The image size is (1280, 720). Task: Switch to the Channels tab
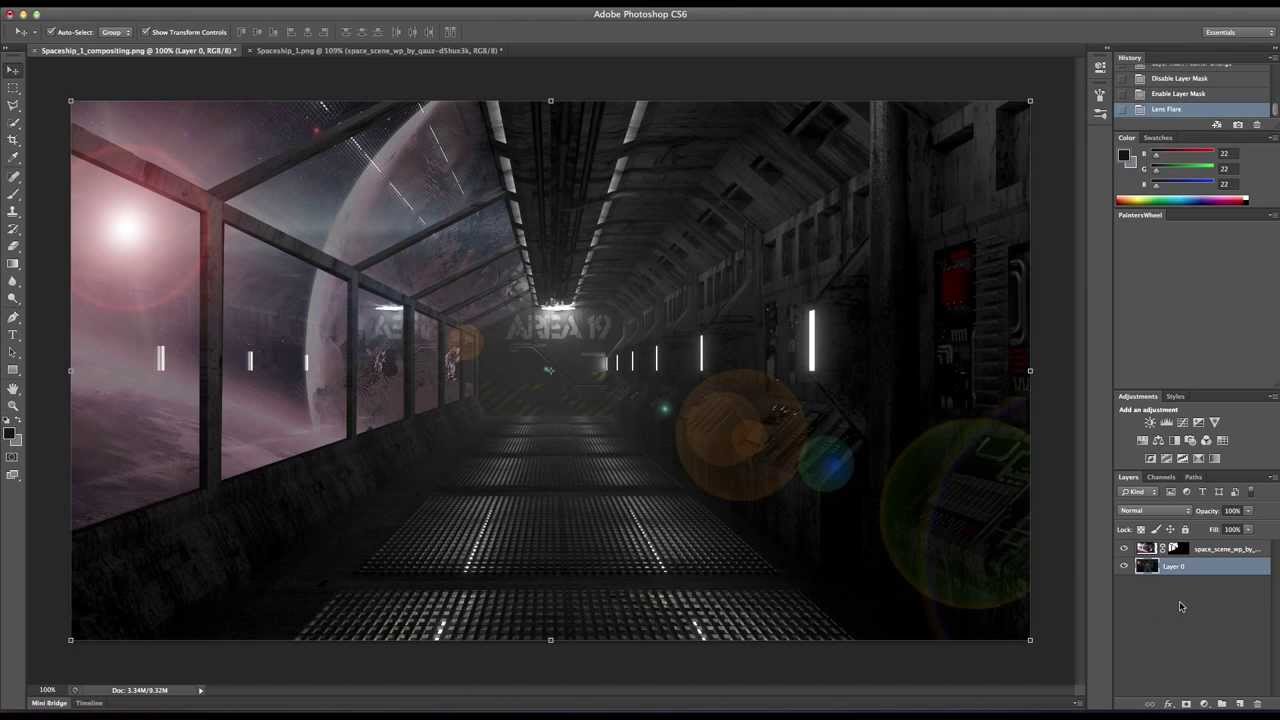[x=1161, y=477]
